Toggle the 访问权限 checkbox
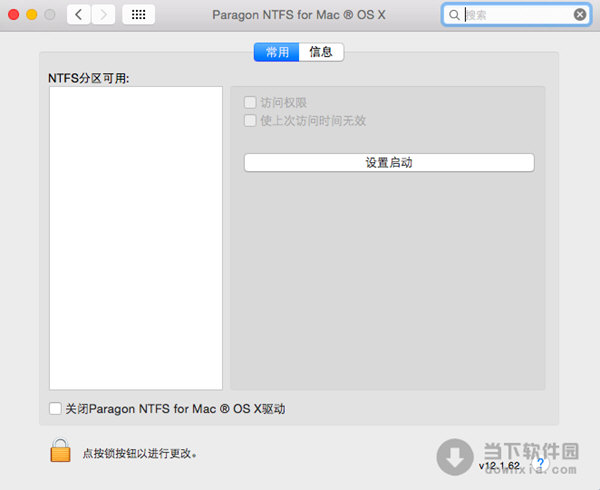The width and height of the screenshot is (600, 490). pos(250,103)
